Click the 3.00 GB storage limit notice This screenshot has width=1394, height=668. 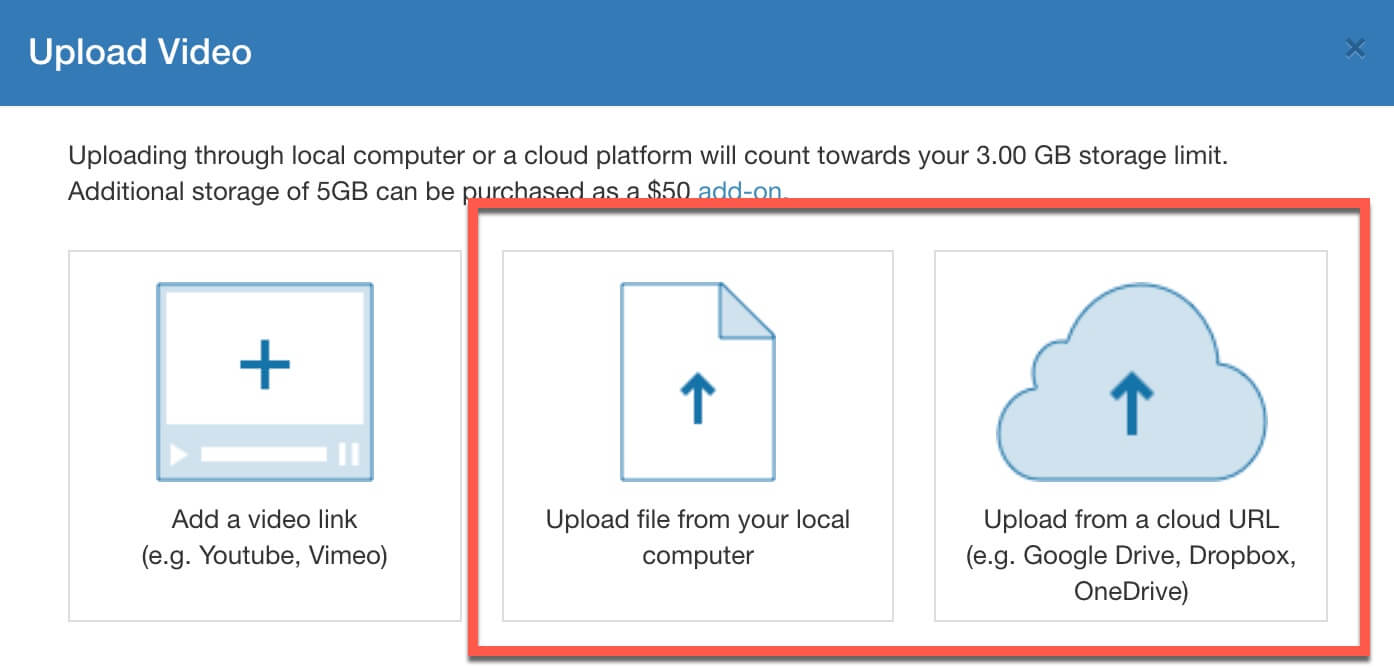tap(661, 157)
